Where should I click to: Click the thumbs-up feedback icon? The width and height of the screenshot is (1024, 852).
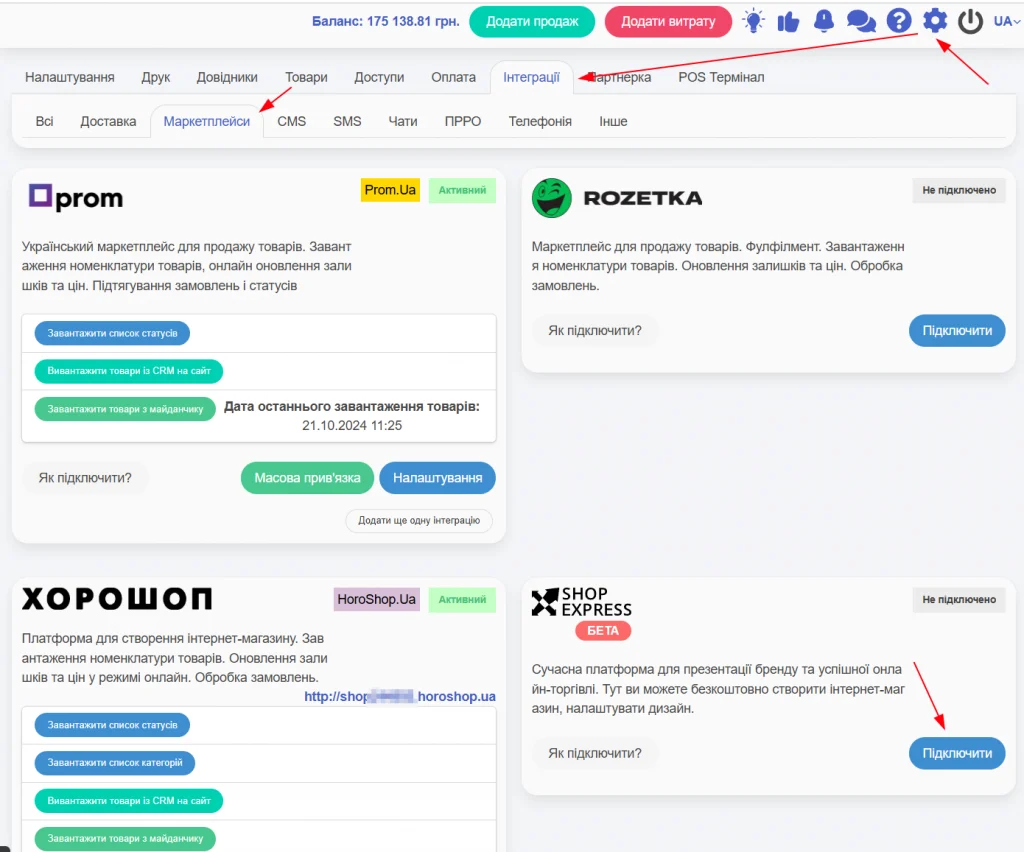pos(788,22)
